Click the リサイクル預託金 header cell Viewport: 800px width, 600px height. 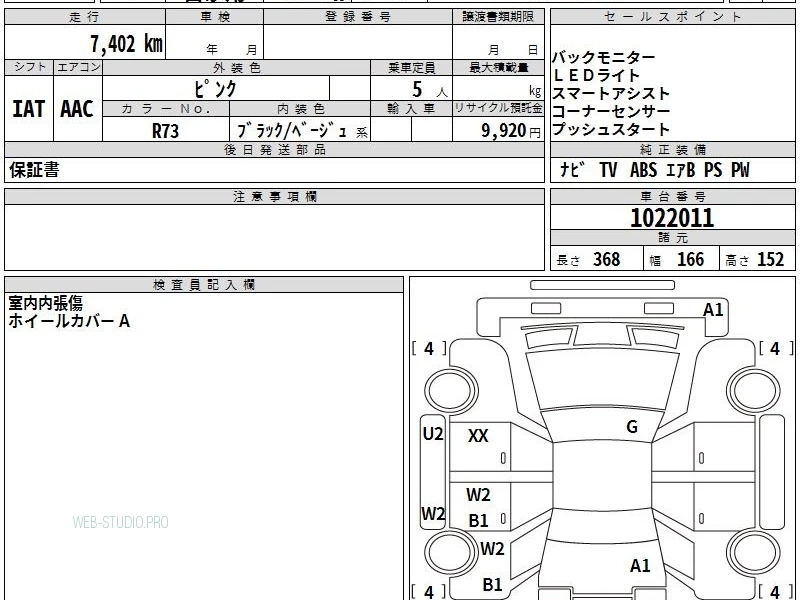pyautogui.click(x=498, y=109)
